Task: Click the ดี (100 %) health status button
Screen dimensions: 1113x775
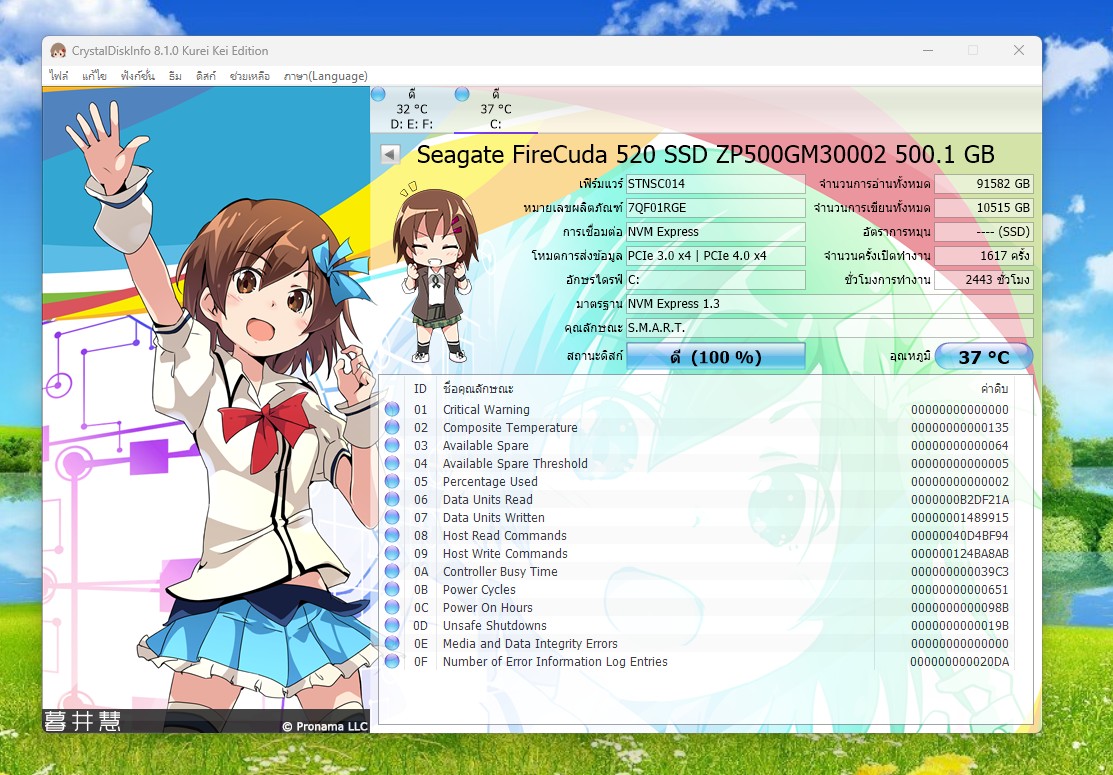Action: pos(716,356)
